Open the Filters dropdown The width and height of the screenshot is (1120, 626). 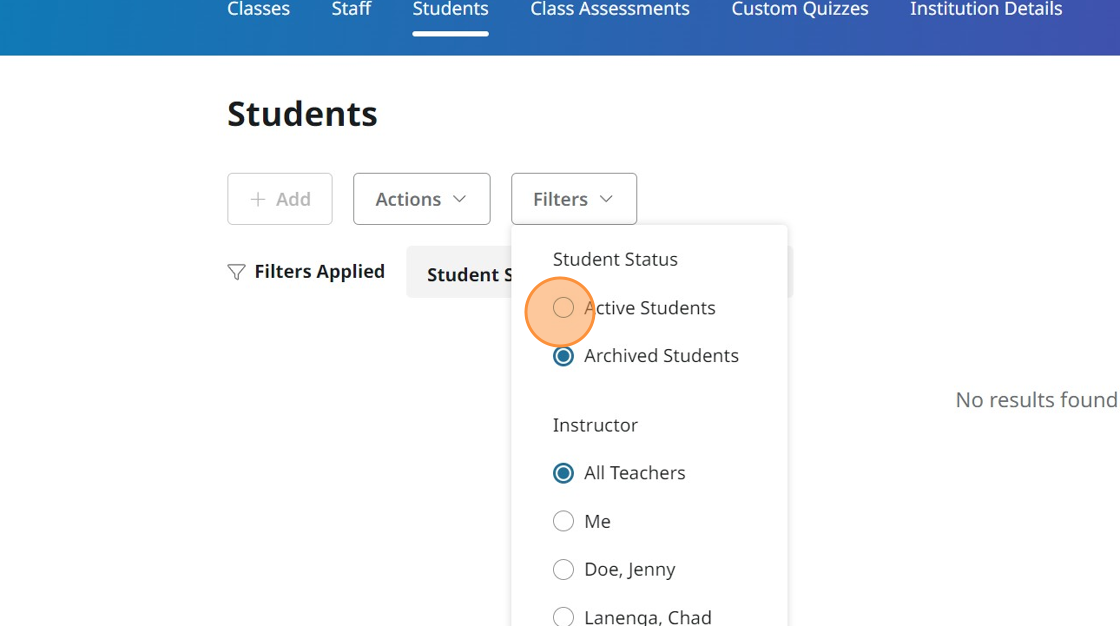click(573, 199)
